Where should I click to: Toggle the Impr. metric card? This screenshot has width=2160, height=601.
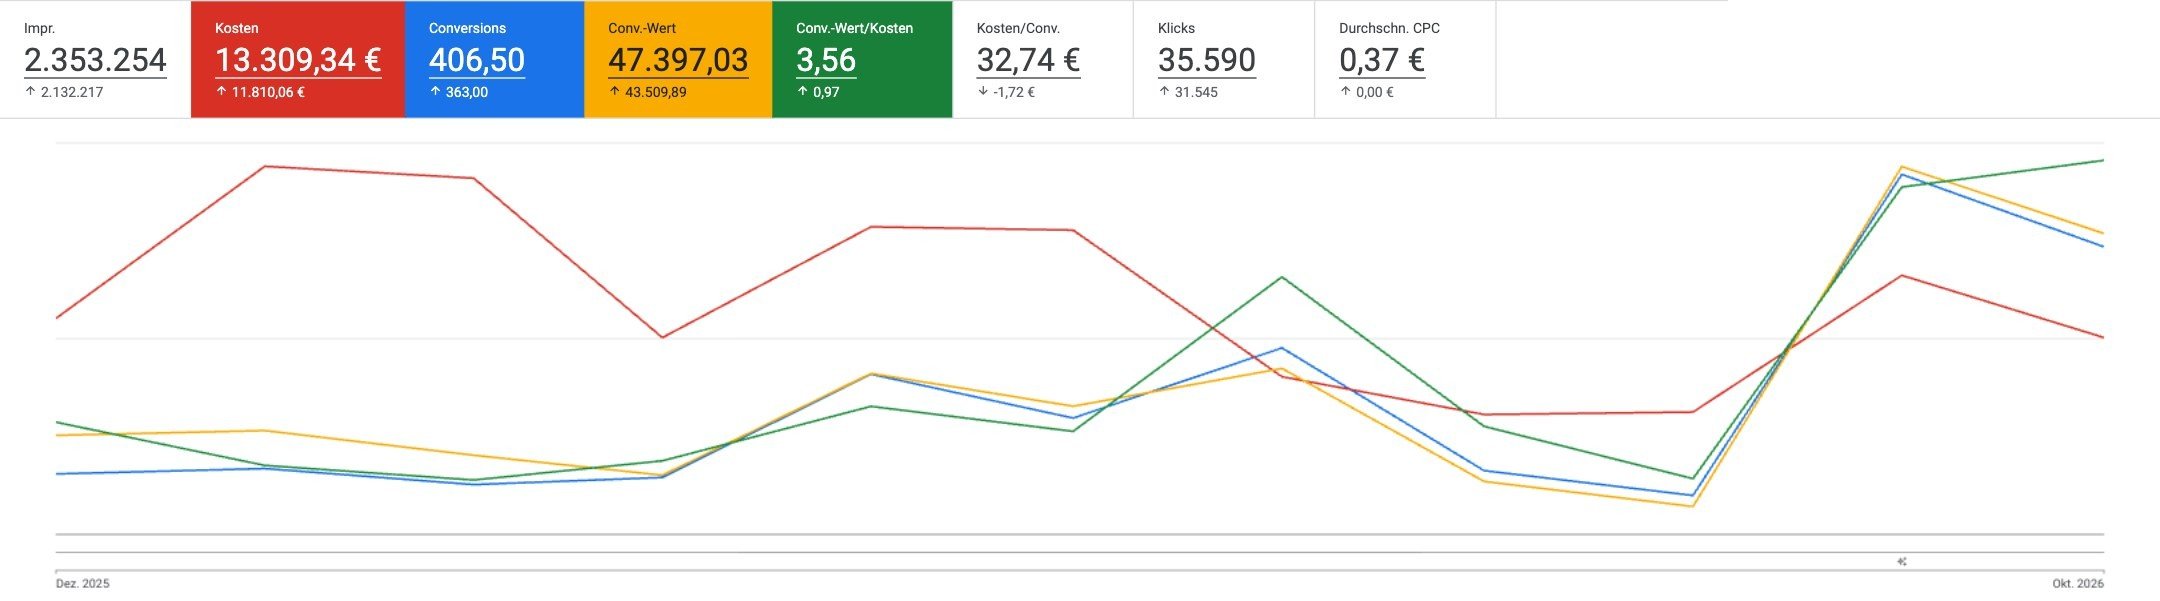[95, 60]
